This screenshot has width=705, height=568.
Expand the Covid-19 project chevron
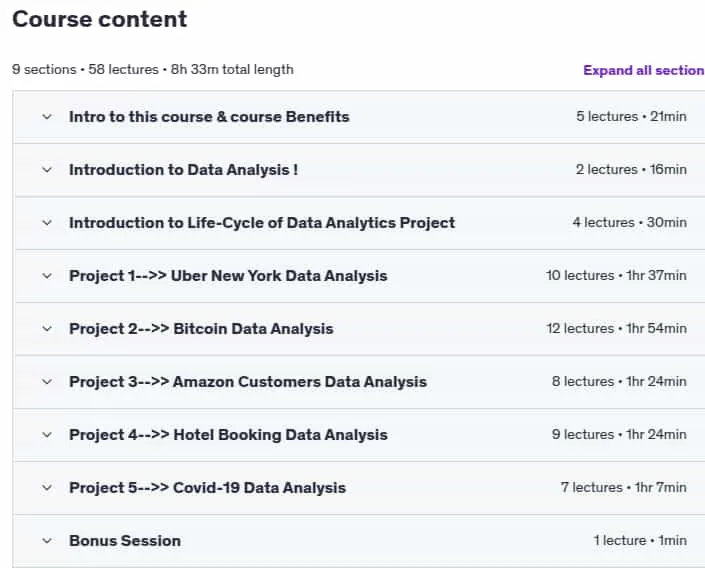(x=47, y=488)
